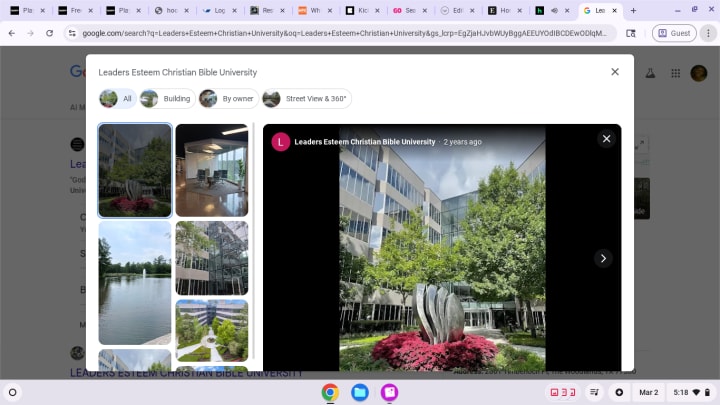Open the media controls icon in shelf
Image resolution: width=720 pixels, height=405 pixels.
[x=594, y=393]
